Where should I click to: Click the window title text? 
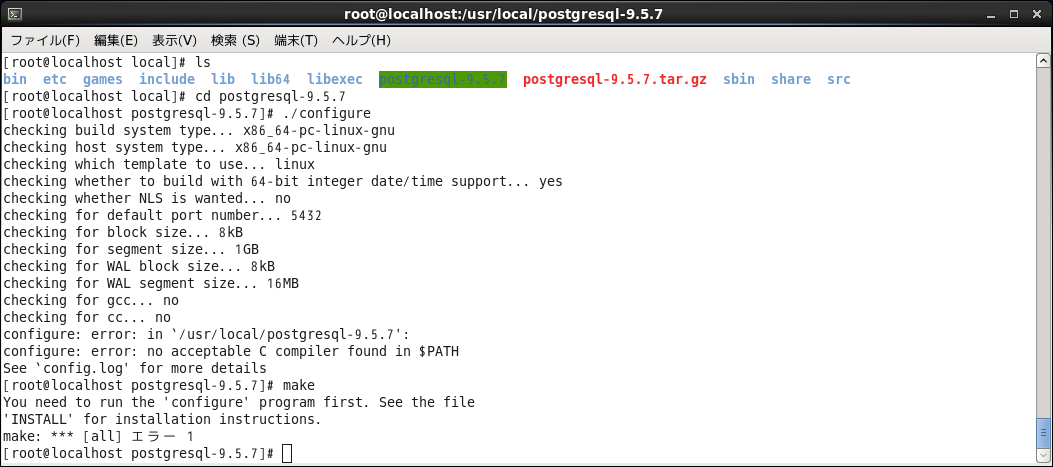pos(508,14)
